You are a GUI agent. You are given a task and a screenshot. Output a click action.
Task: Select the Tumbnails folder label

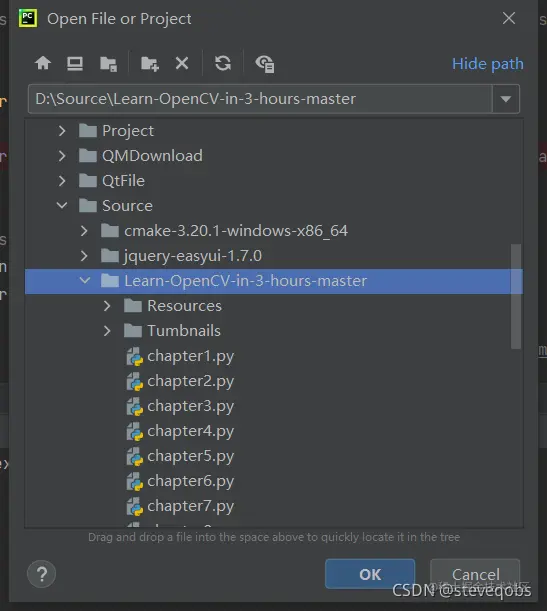click(184, 331)
